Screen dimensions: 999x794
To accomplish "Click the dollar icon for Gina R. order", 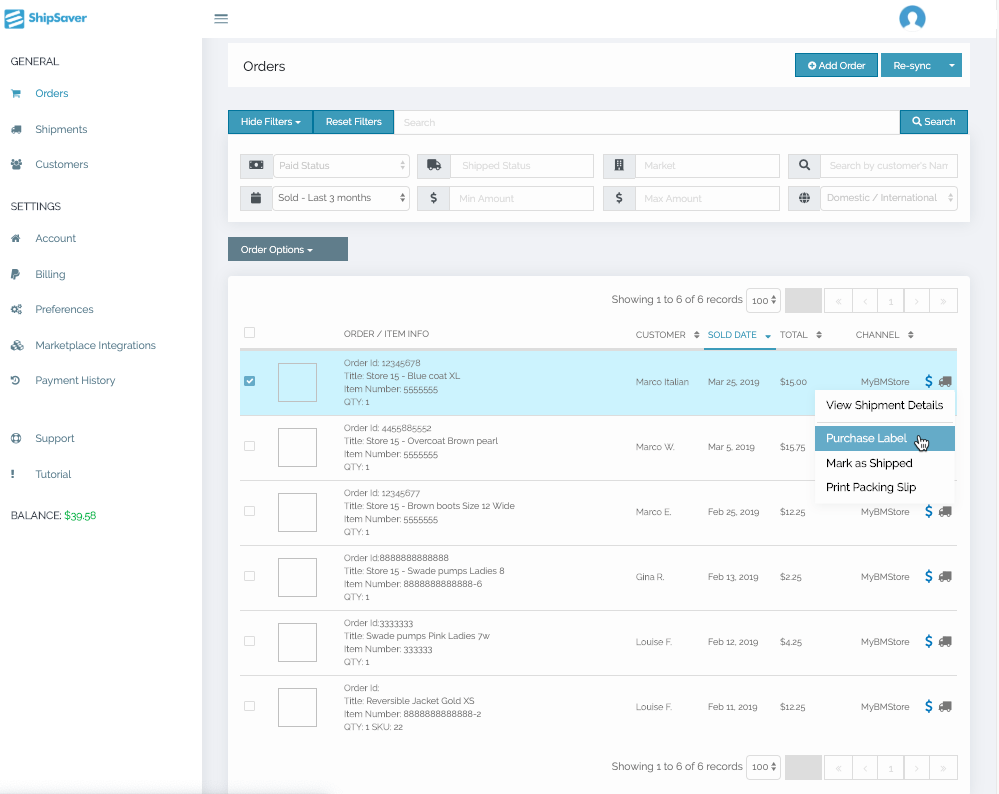I will point(928,576).
